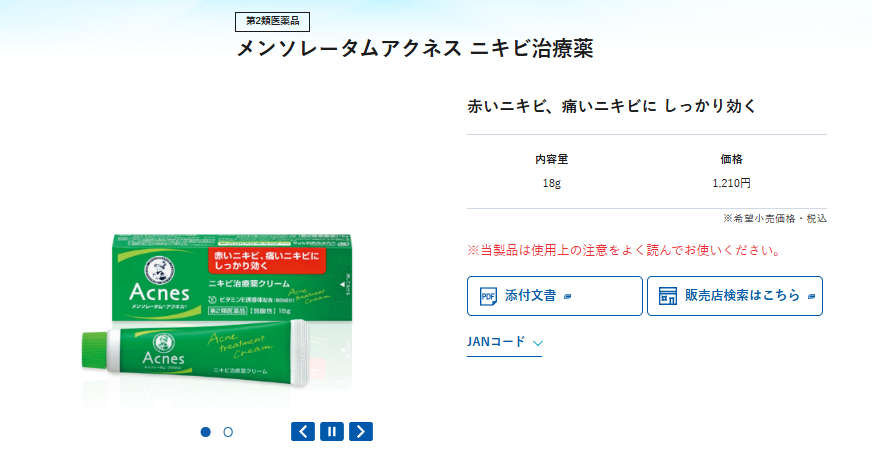The height and width of the screenshot is (454, 872).
Task: Click the external link icon beside 添付文書
Action: pyautogui.click(x=567, y=297)
